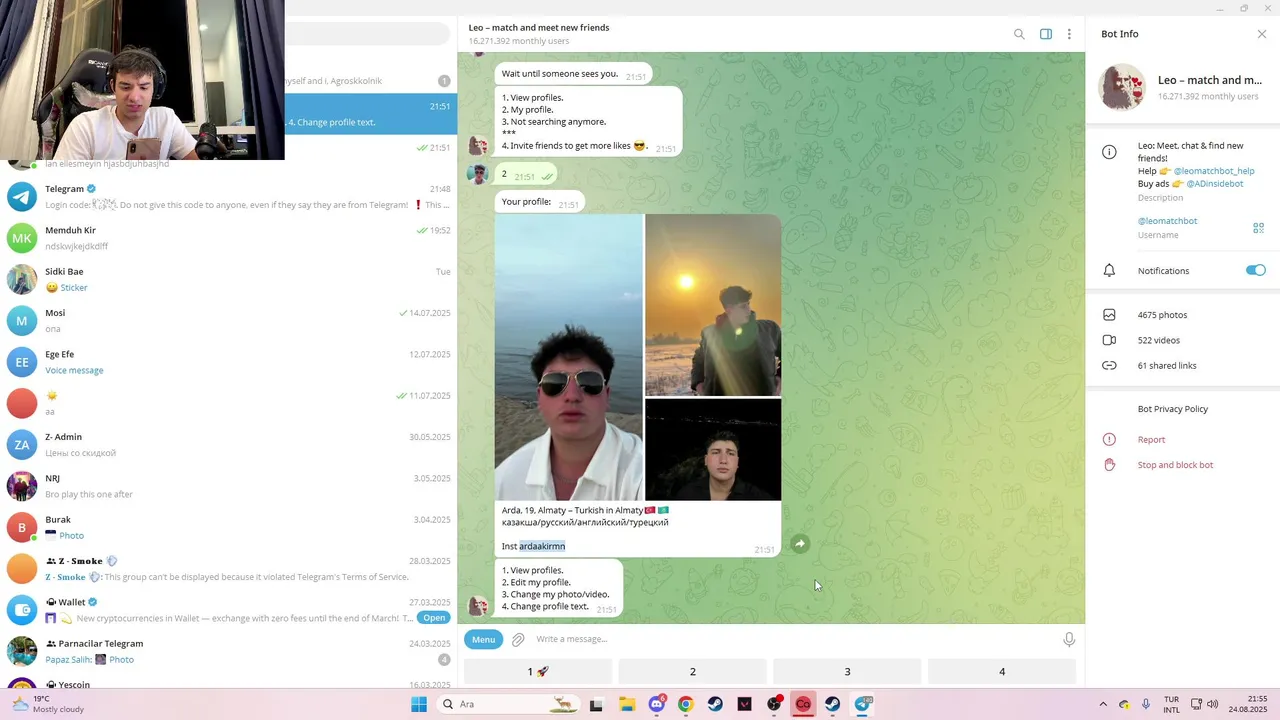Open the Bot Privacy Policy
The image size is (1280, 720).
point(1173,409)
